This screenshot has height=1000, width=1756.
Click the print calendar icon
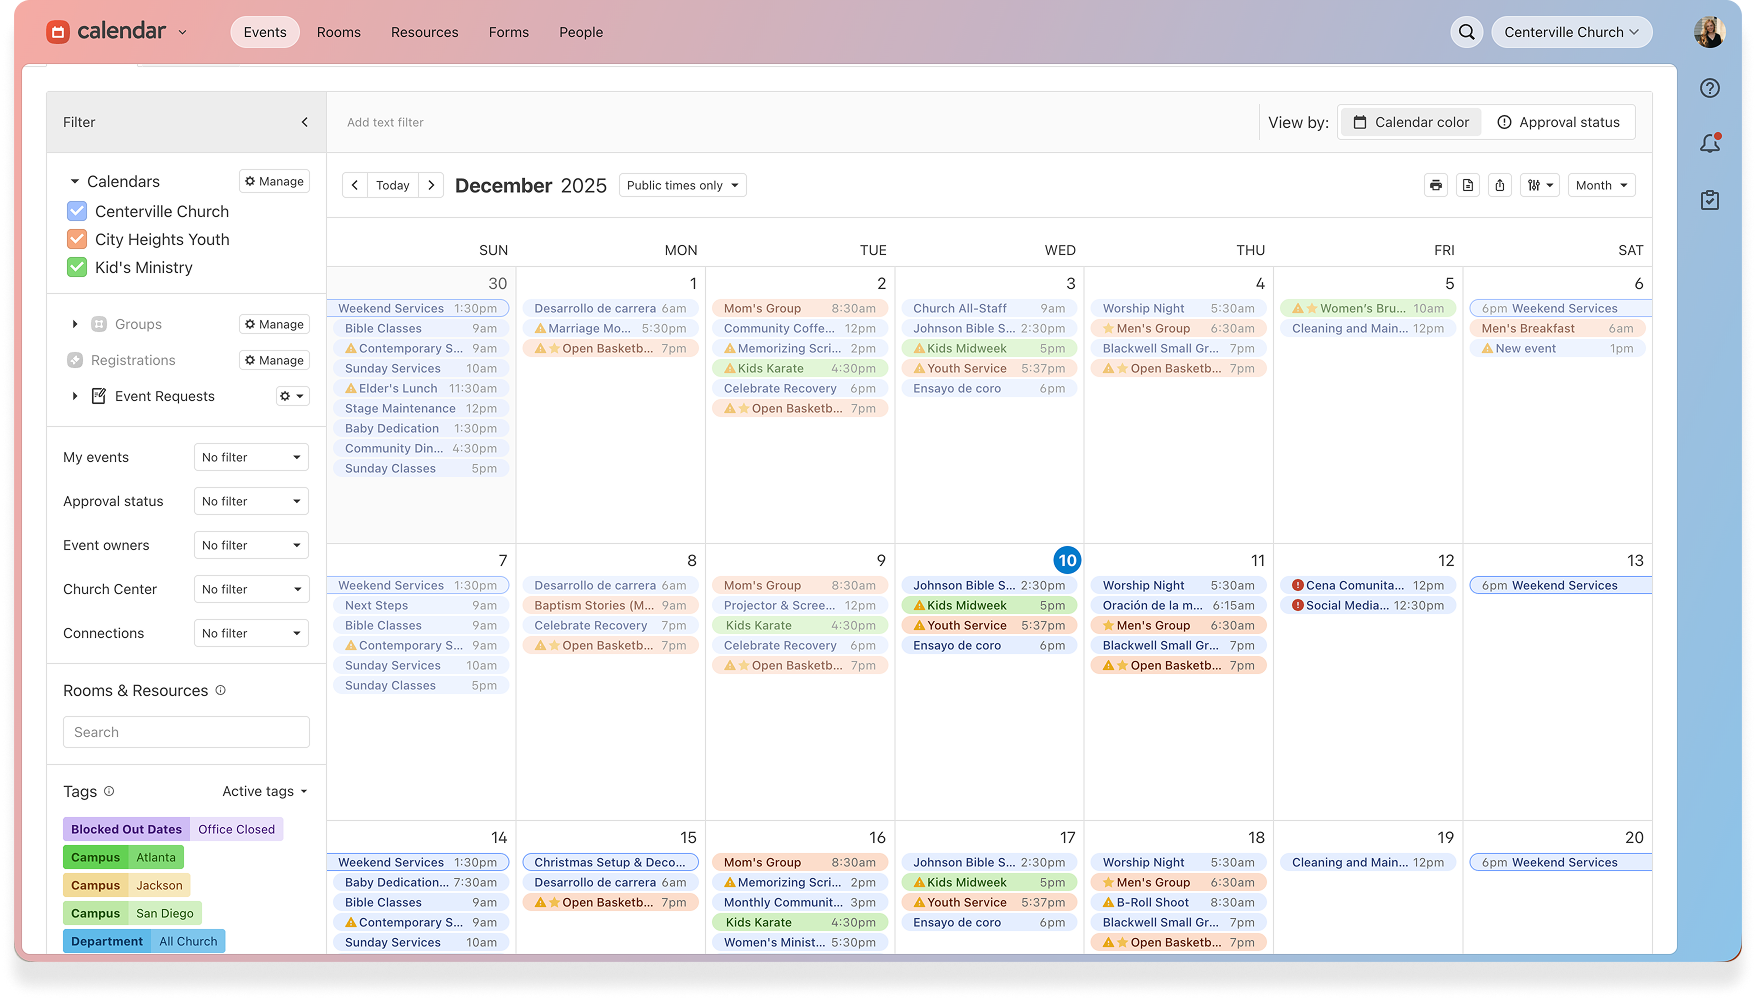[x=1436, y=185]
